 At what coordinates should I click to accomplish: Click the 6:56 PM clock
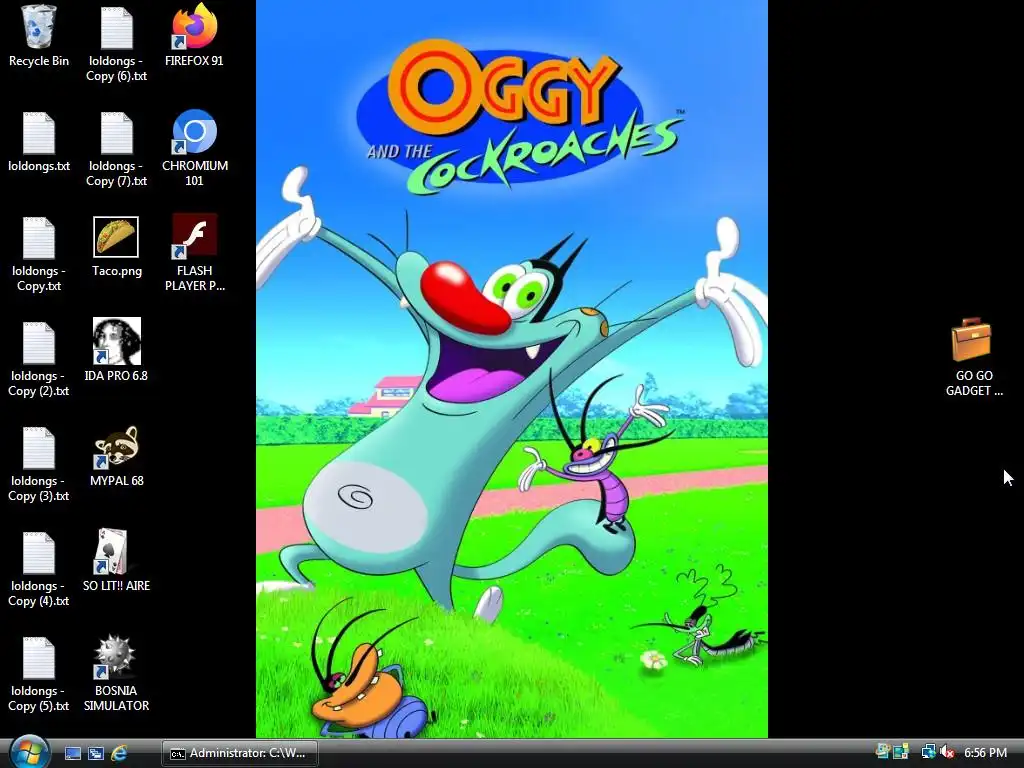pos(985,753)
